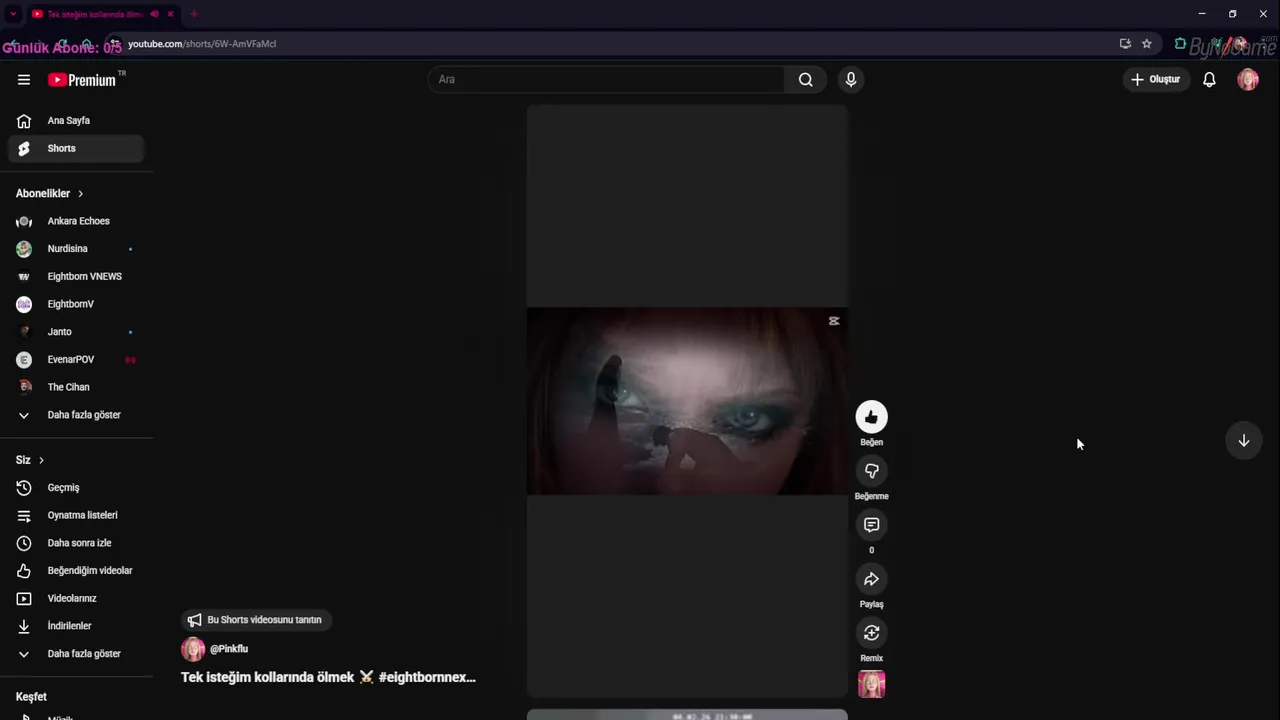Bookmark the page with star icon

[1147, 44]
